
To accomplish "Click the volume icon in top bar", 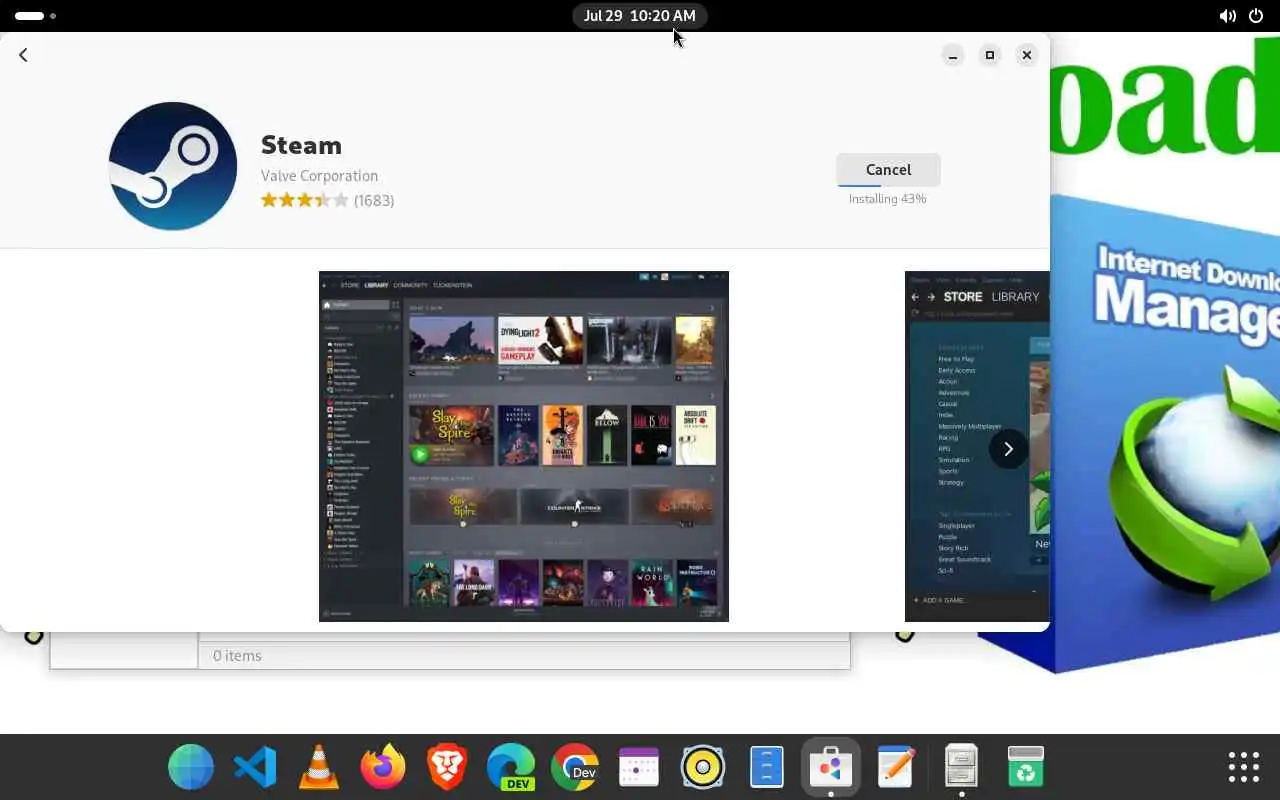I will (x=1227, y=16).
